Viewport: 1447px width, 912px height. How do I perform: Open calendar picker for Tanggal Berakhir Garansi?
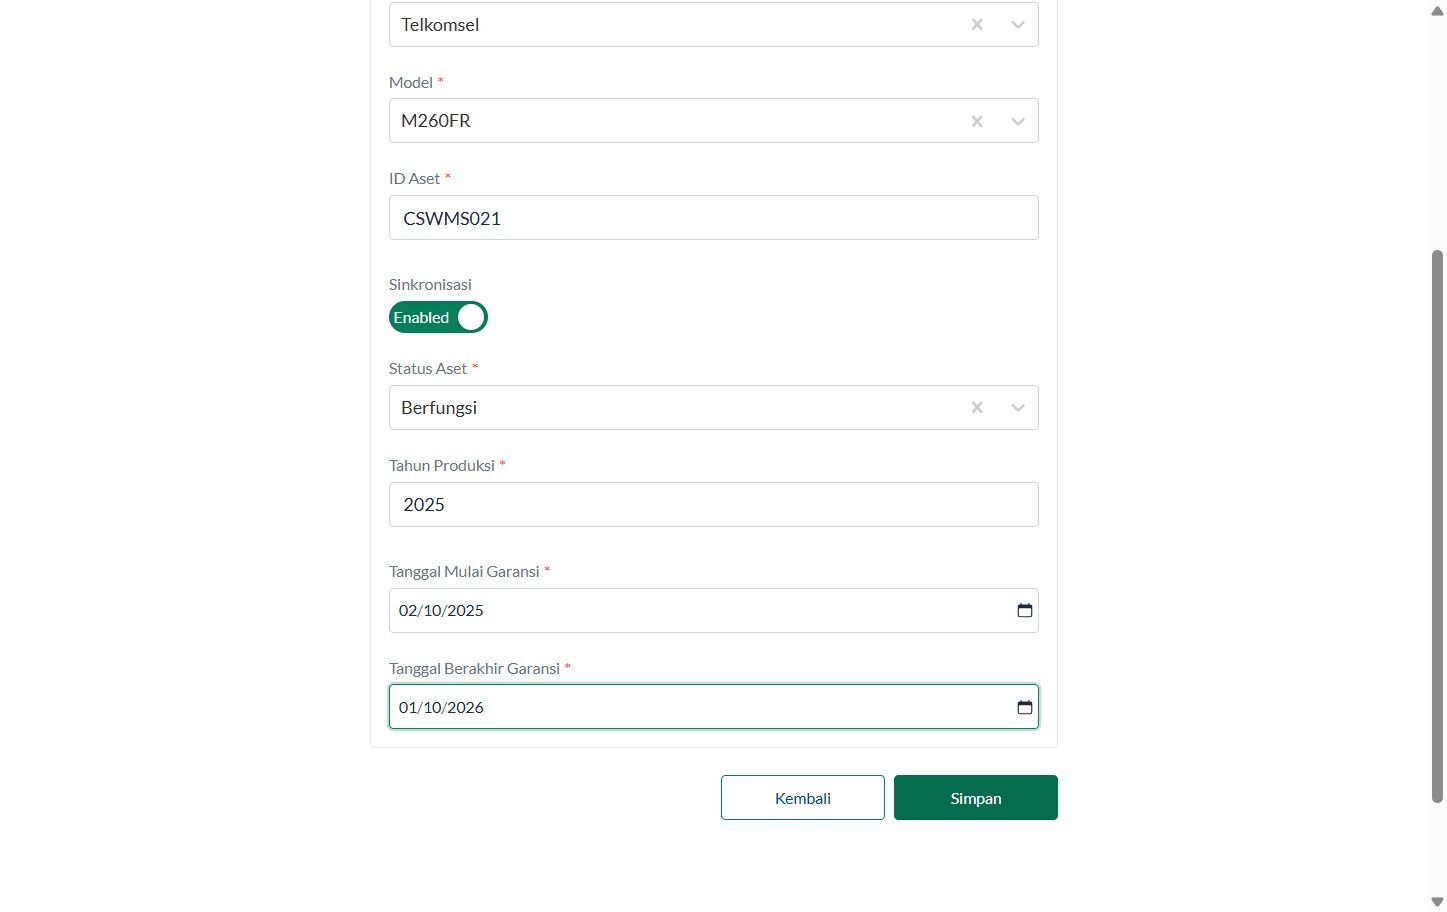[x=1024, y=707]
